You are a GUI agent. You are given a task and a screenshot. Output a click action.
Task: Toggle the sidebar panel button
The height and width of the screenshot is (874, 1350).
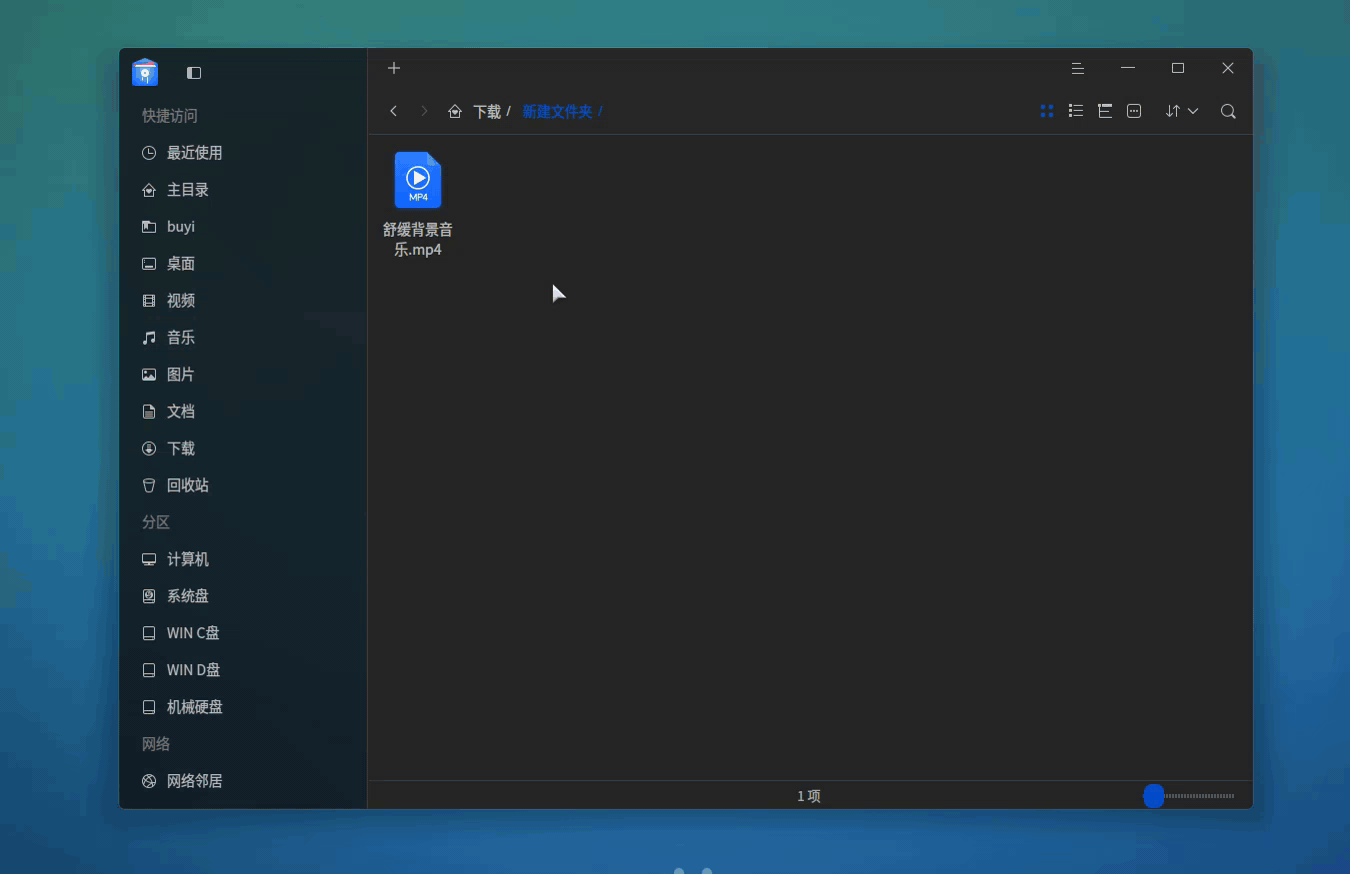pyautogui.click(x=194, y=73)
